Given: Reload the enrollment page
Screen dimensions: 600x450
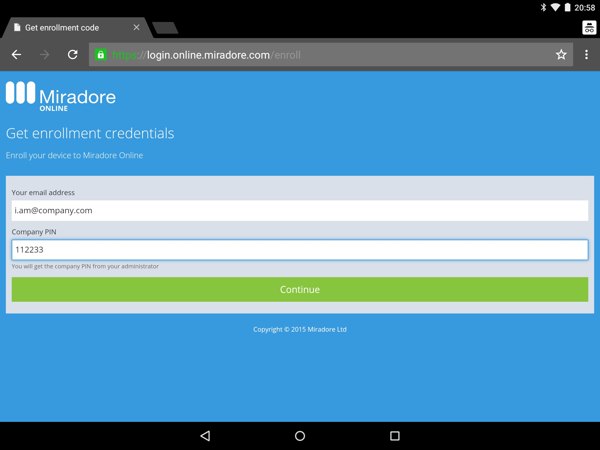Looking at the screenshot, I should point(73,55).
